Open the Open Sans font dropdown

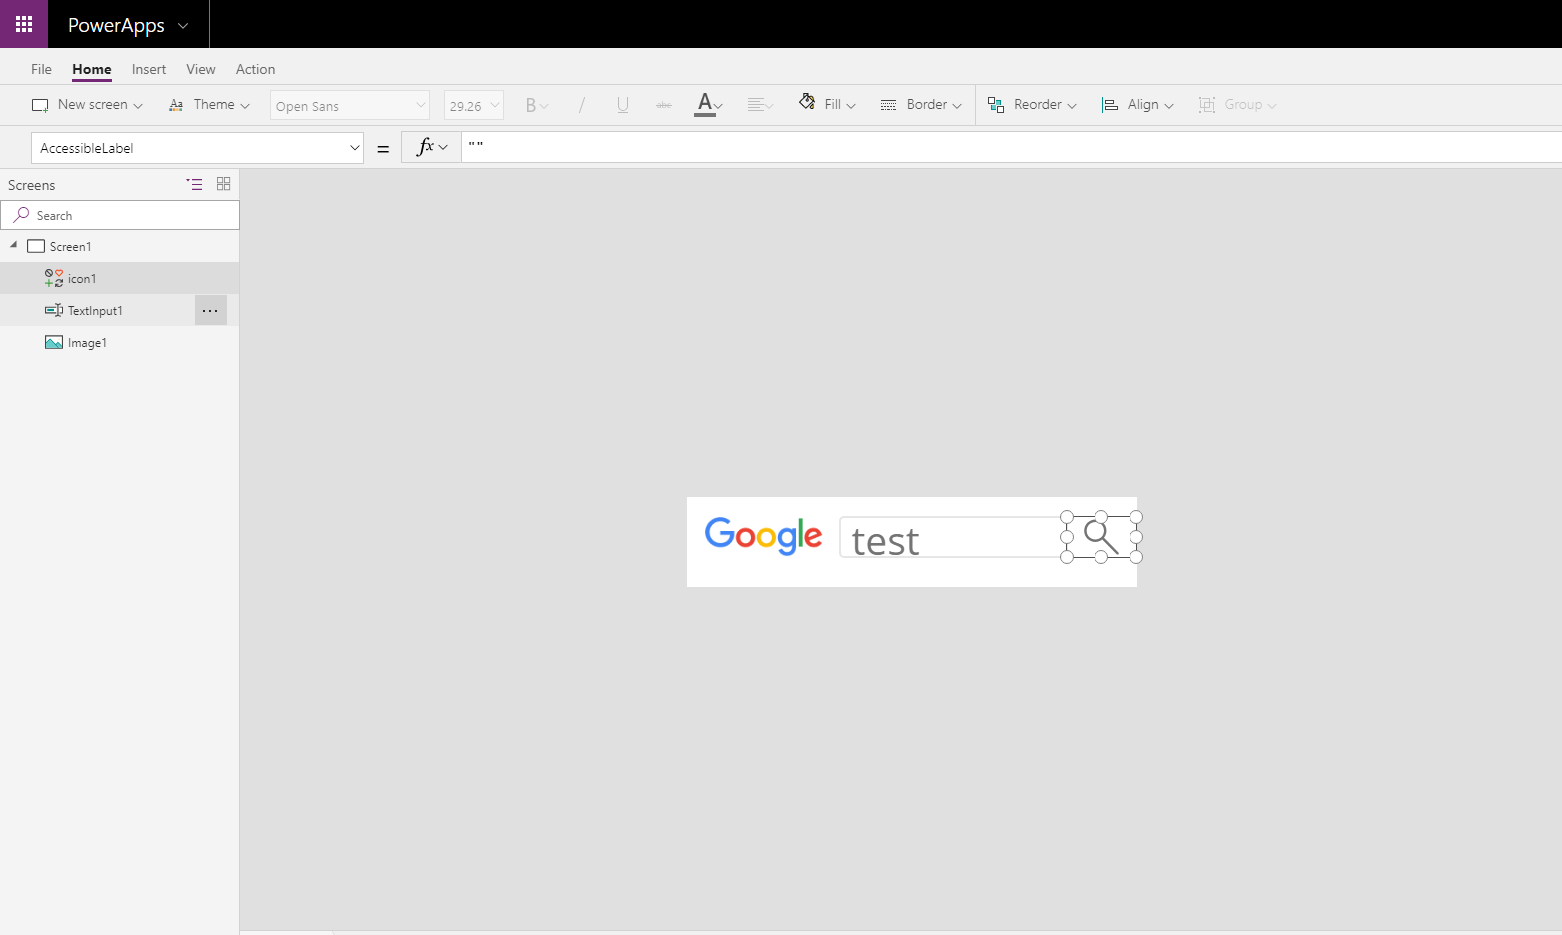click(350, 105)
